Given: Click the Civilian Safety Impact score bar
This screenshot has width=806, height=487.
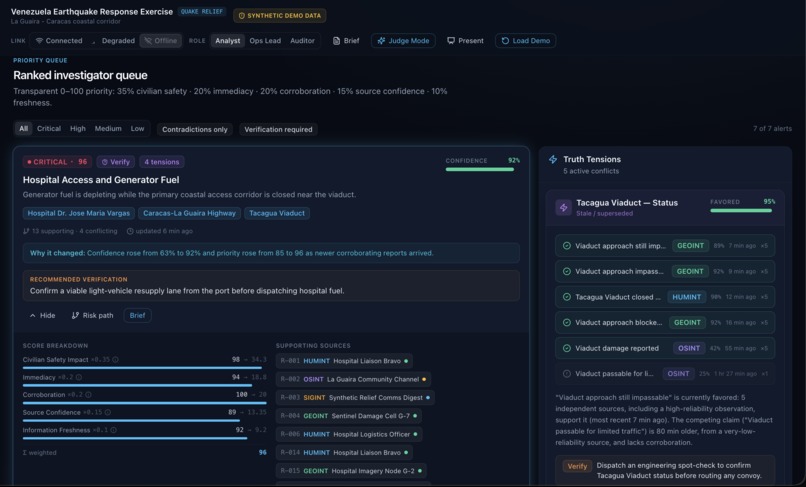Looking at the screenshot, I should point(144,368).
